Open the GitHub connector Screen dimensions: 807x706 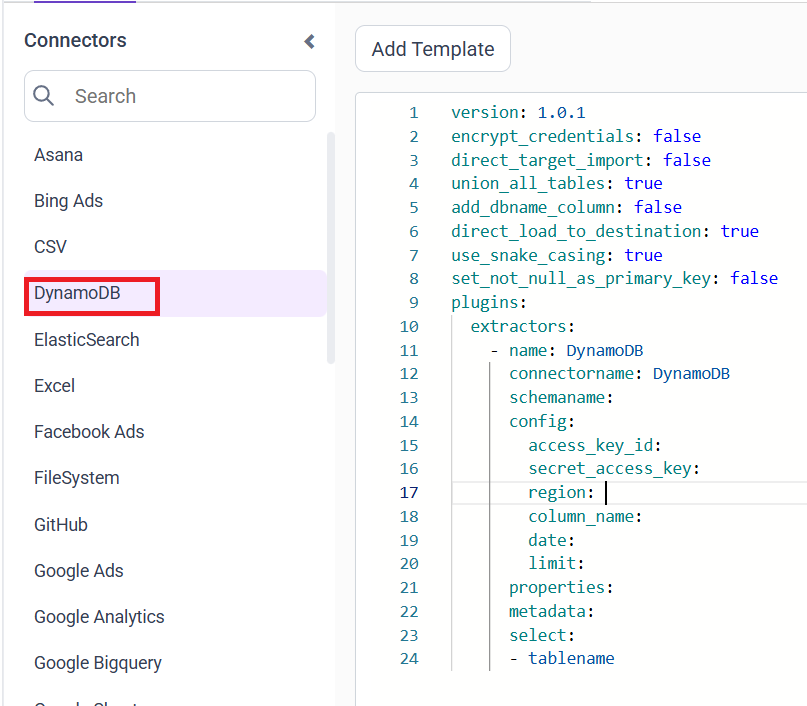coord(61,524)
